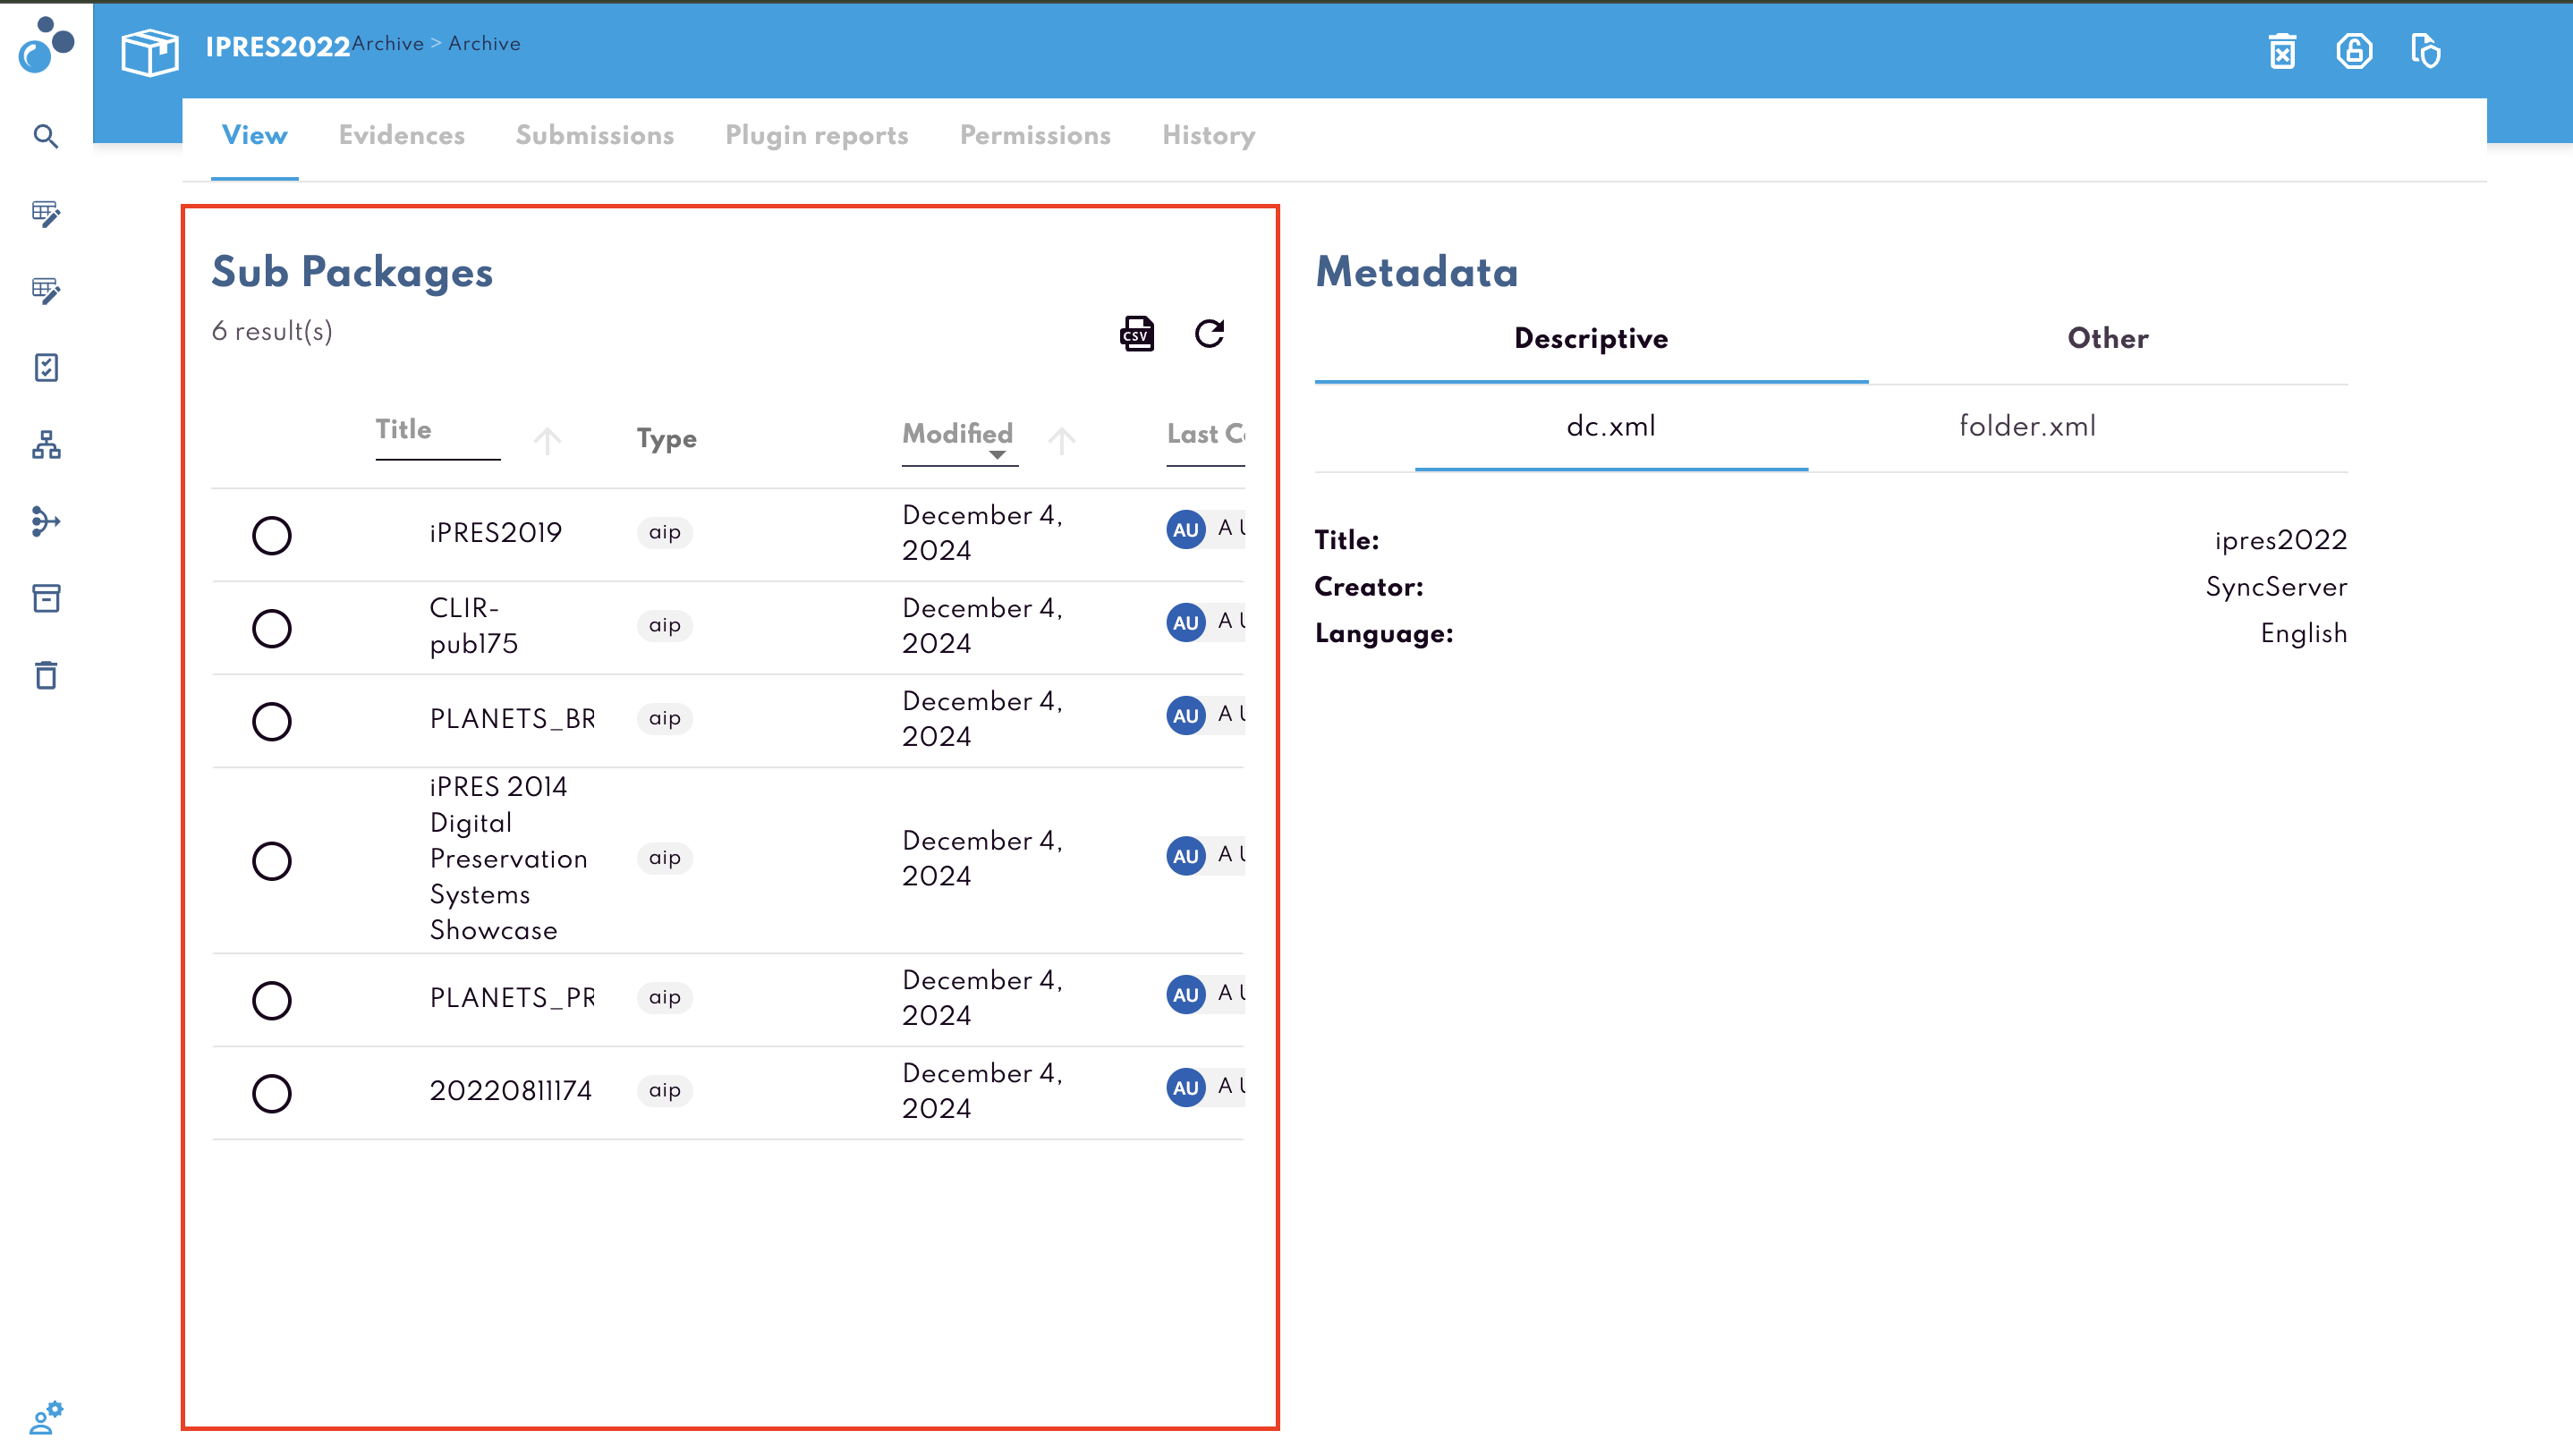This screenshot has height=1456, width=2573.
Task: Select the PLANETS_PR radio button
Action: coord(272,1000)
